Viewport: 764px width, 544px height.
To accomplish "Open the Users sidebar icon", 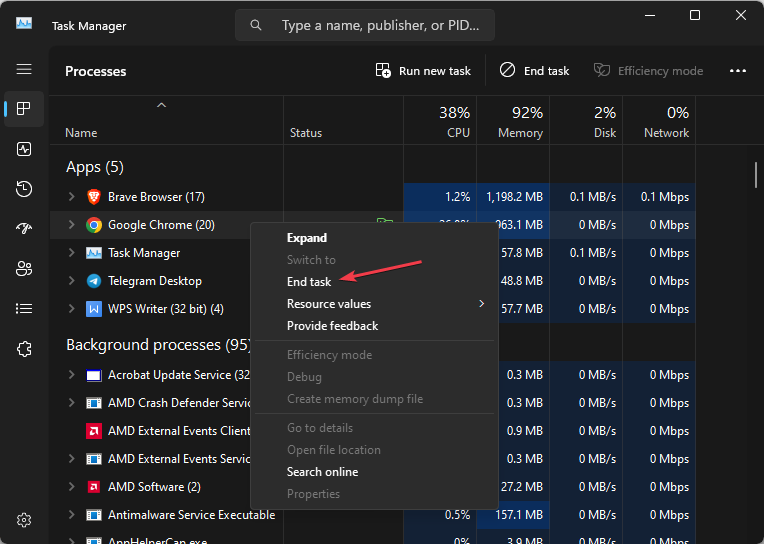I will tap(24, 268).
